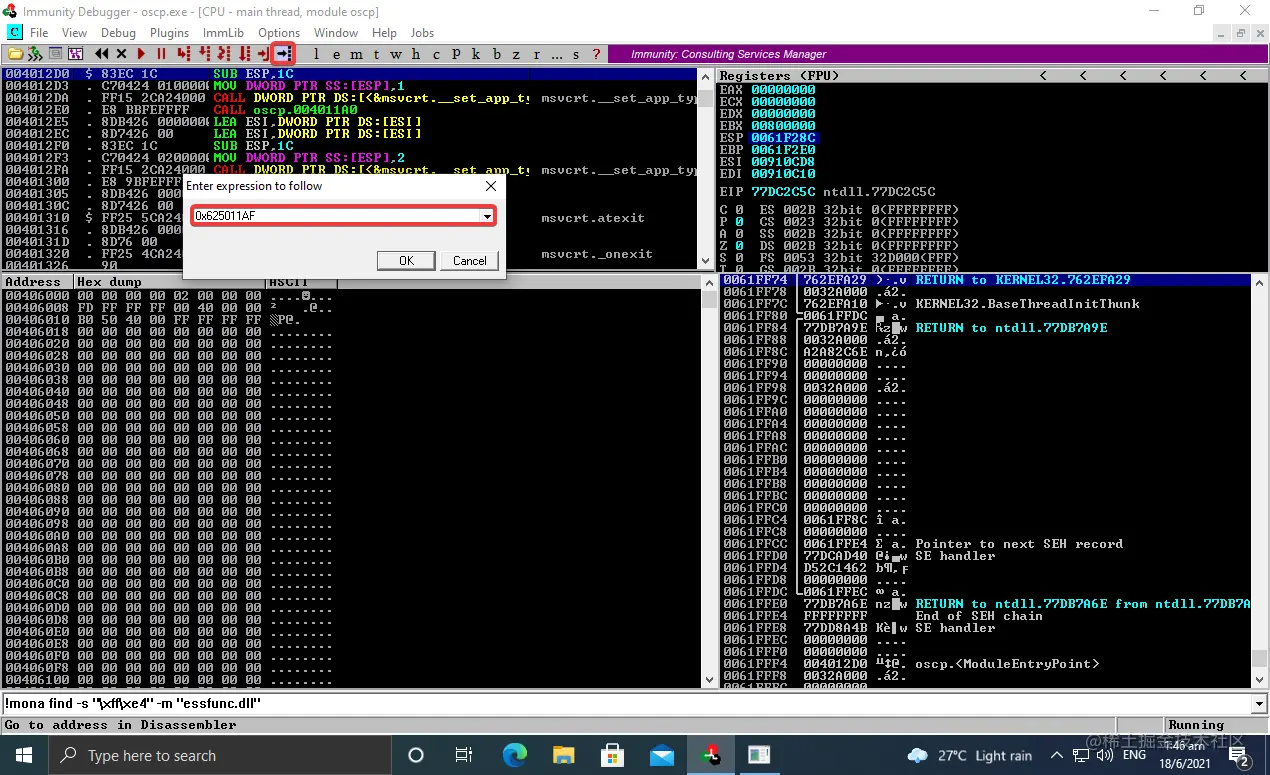Viewport: 1270px width, 775px height.
Task: Cancel the Enter expression dialog
Action: point(470,260)
